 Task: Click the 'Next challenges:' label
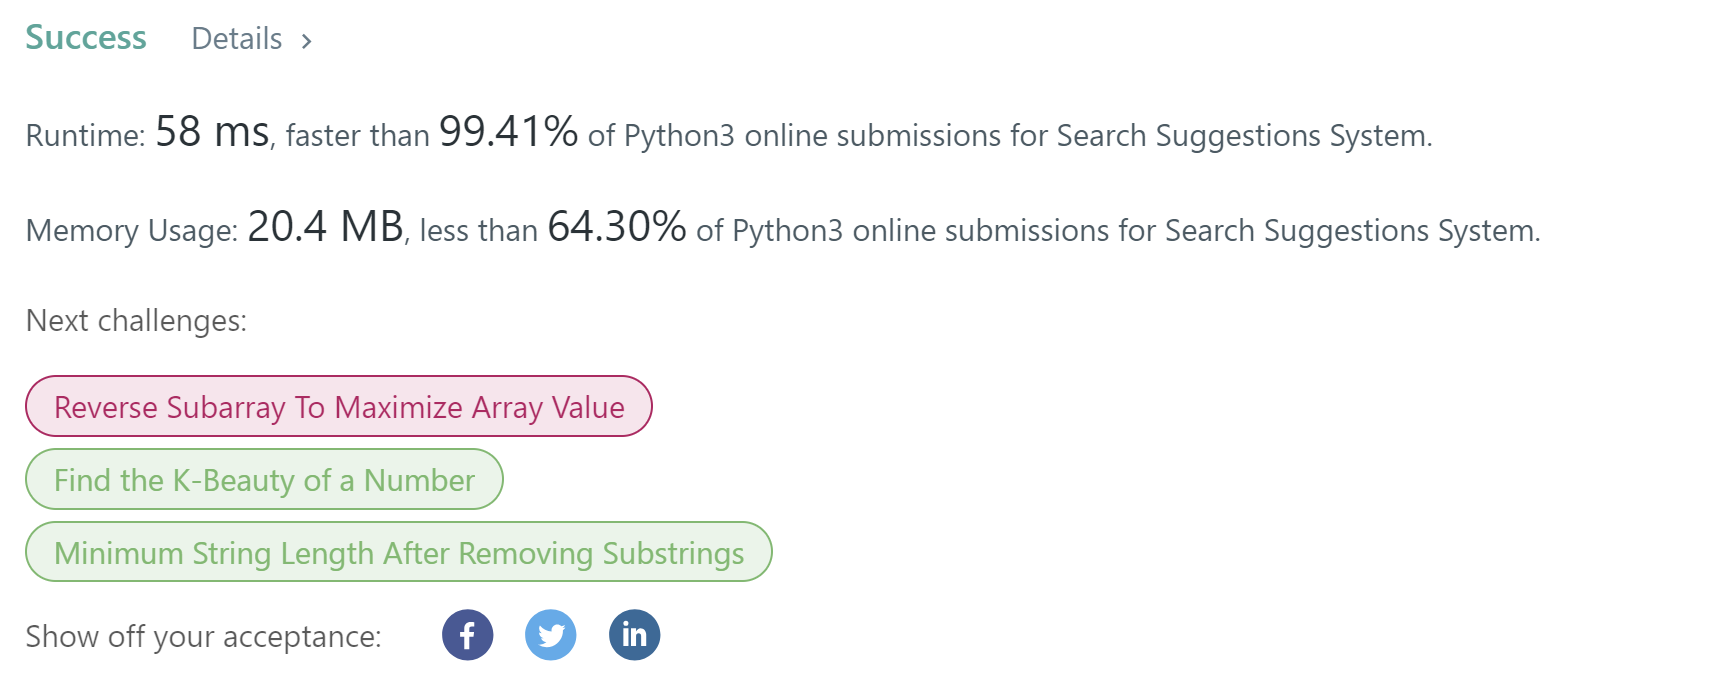(x=136, y=321)
